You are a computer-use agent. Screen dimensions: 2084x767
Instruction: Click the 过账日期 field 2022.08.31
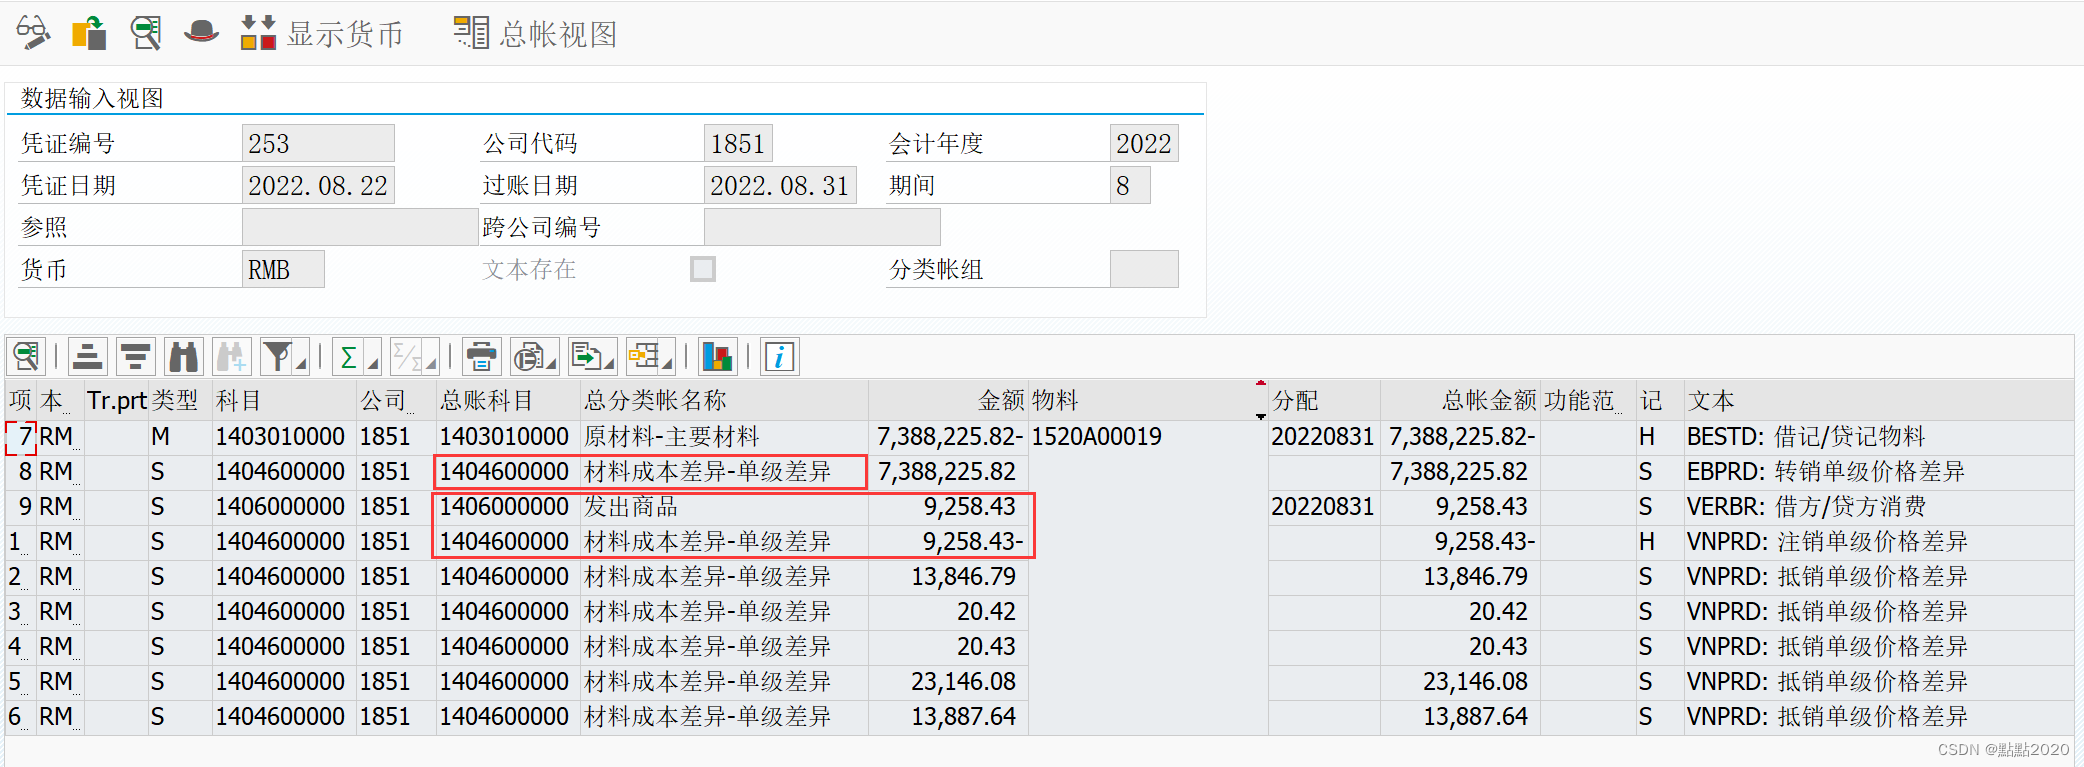coord(780,185)
